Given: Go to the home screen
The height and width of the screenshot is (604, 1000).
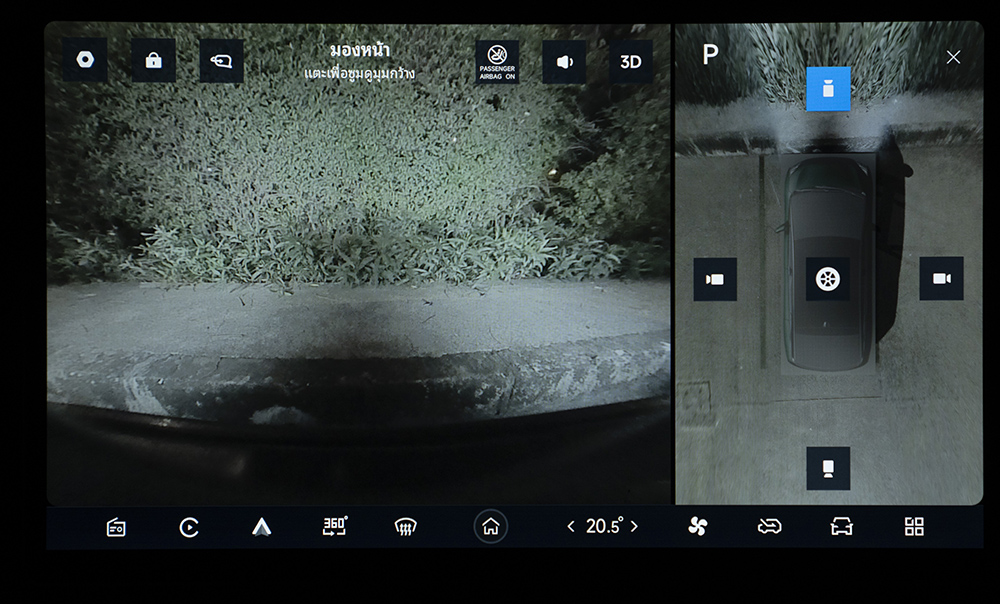Looking at the screenshot, I should pyautogui.click(x=490, y=527).
